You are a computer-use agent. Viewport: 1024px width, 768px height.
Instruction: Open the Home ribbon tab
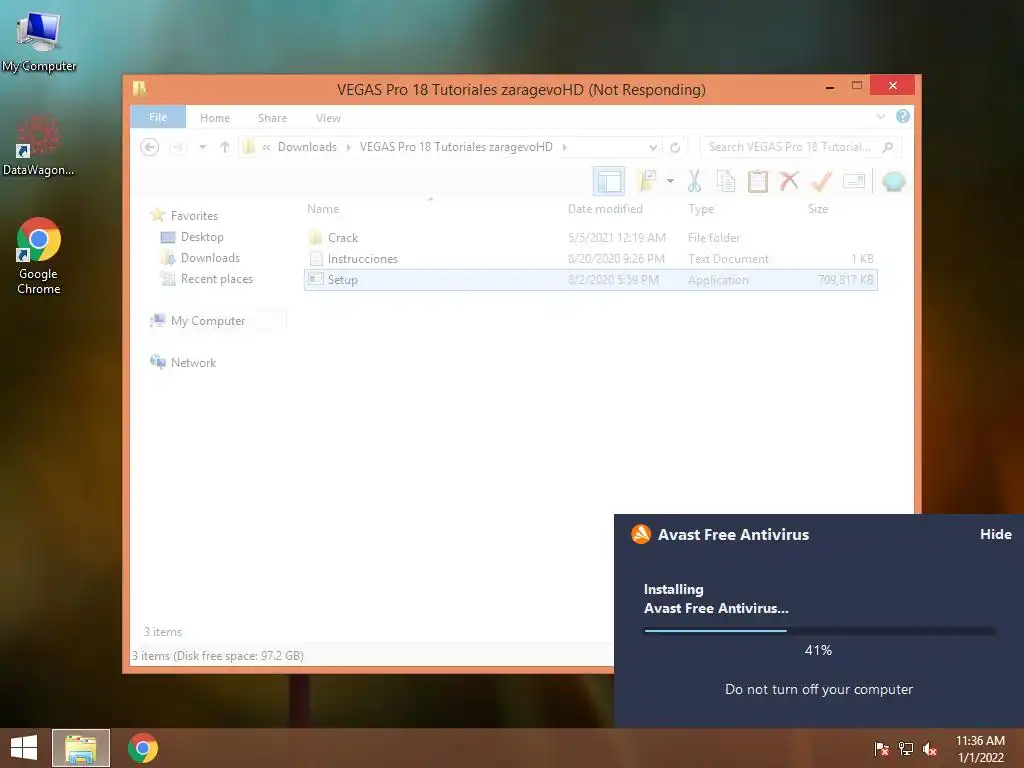point(215,118)
